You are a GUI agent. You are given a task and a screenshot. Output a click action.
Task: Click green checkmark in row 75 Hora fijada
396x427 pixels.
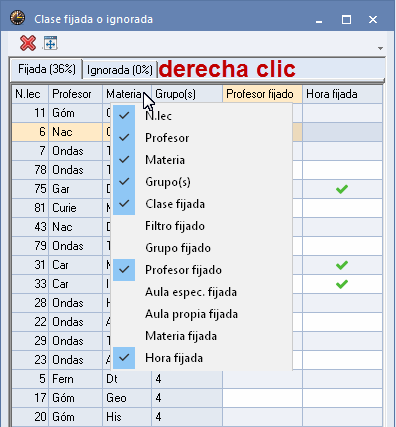point(342,189)
